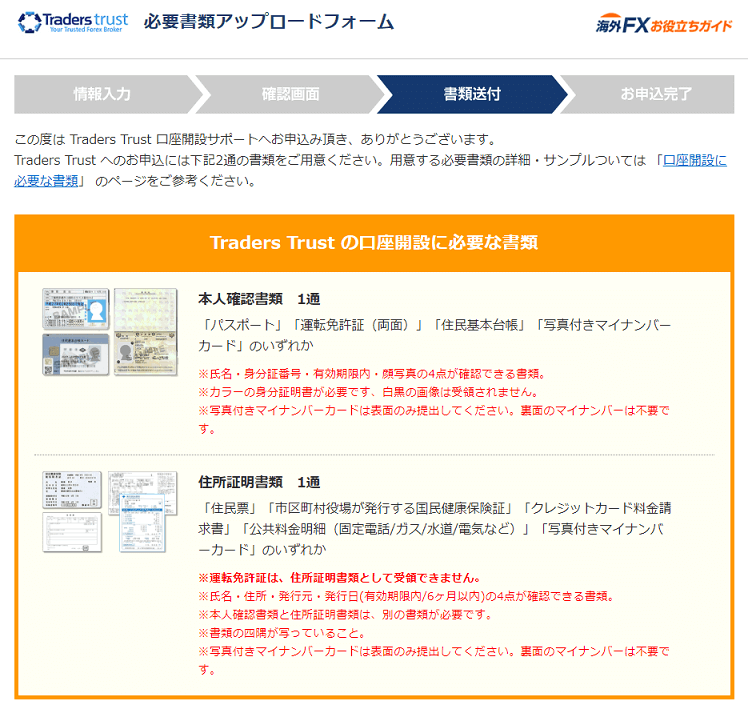This screenshot has height=709, width=748.
Task: Click the note 書類の四隅が写っていること
Action: [282, 633]
